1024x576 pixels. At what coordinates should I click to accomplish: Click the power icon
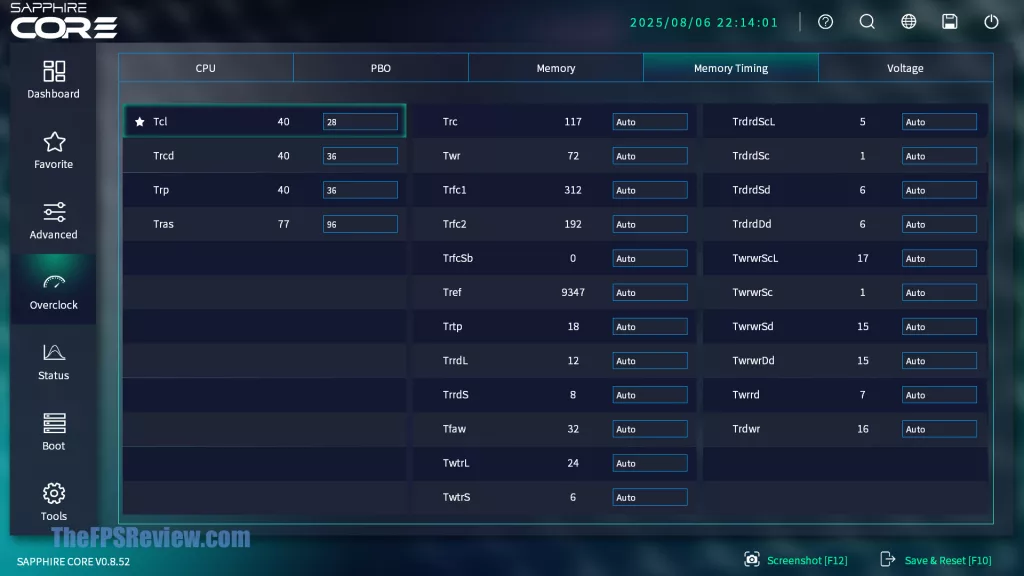coord(991,22)
